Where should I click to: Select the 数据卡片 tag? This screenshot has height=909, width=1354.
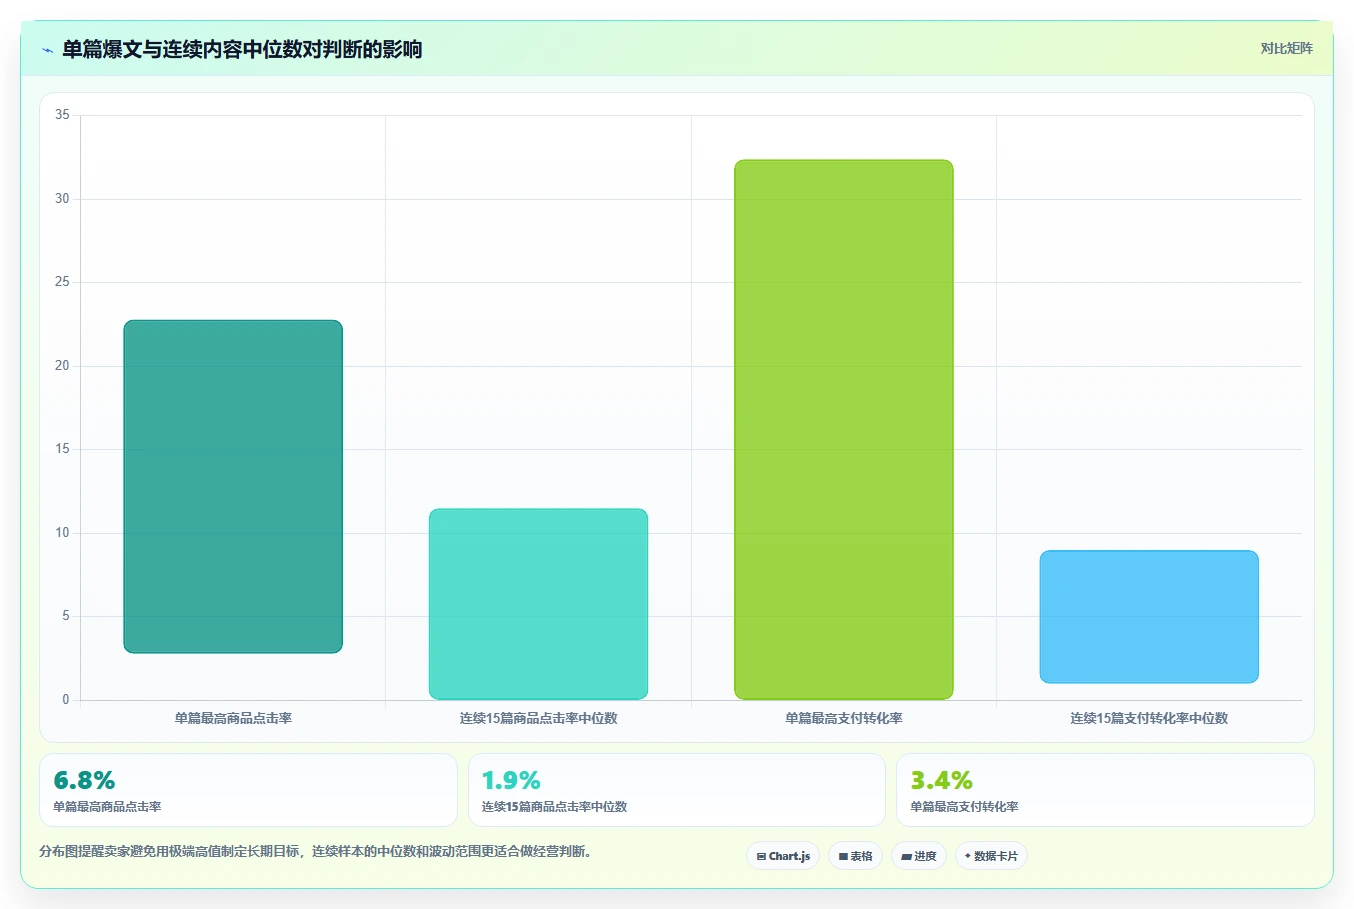click(991, 856)
